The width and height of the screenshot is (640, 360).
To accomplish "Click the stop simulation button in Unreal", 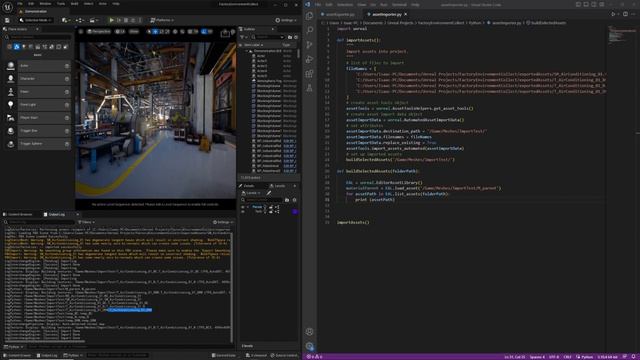I will tap(126, 20).
